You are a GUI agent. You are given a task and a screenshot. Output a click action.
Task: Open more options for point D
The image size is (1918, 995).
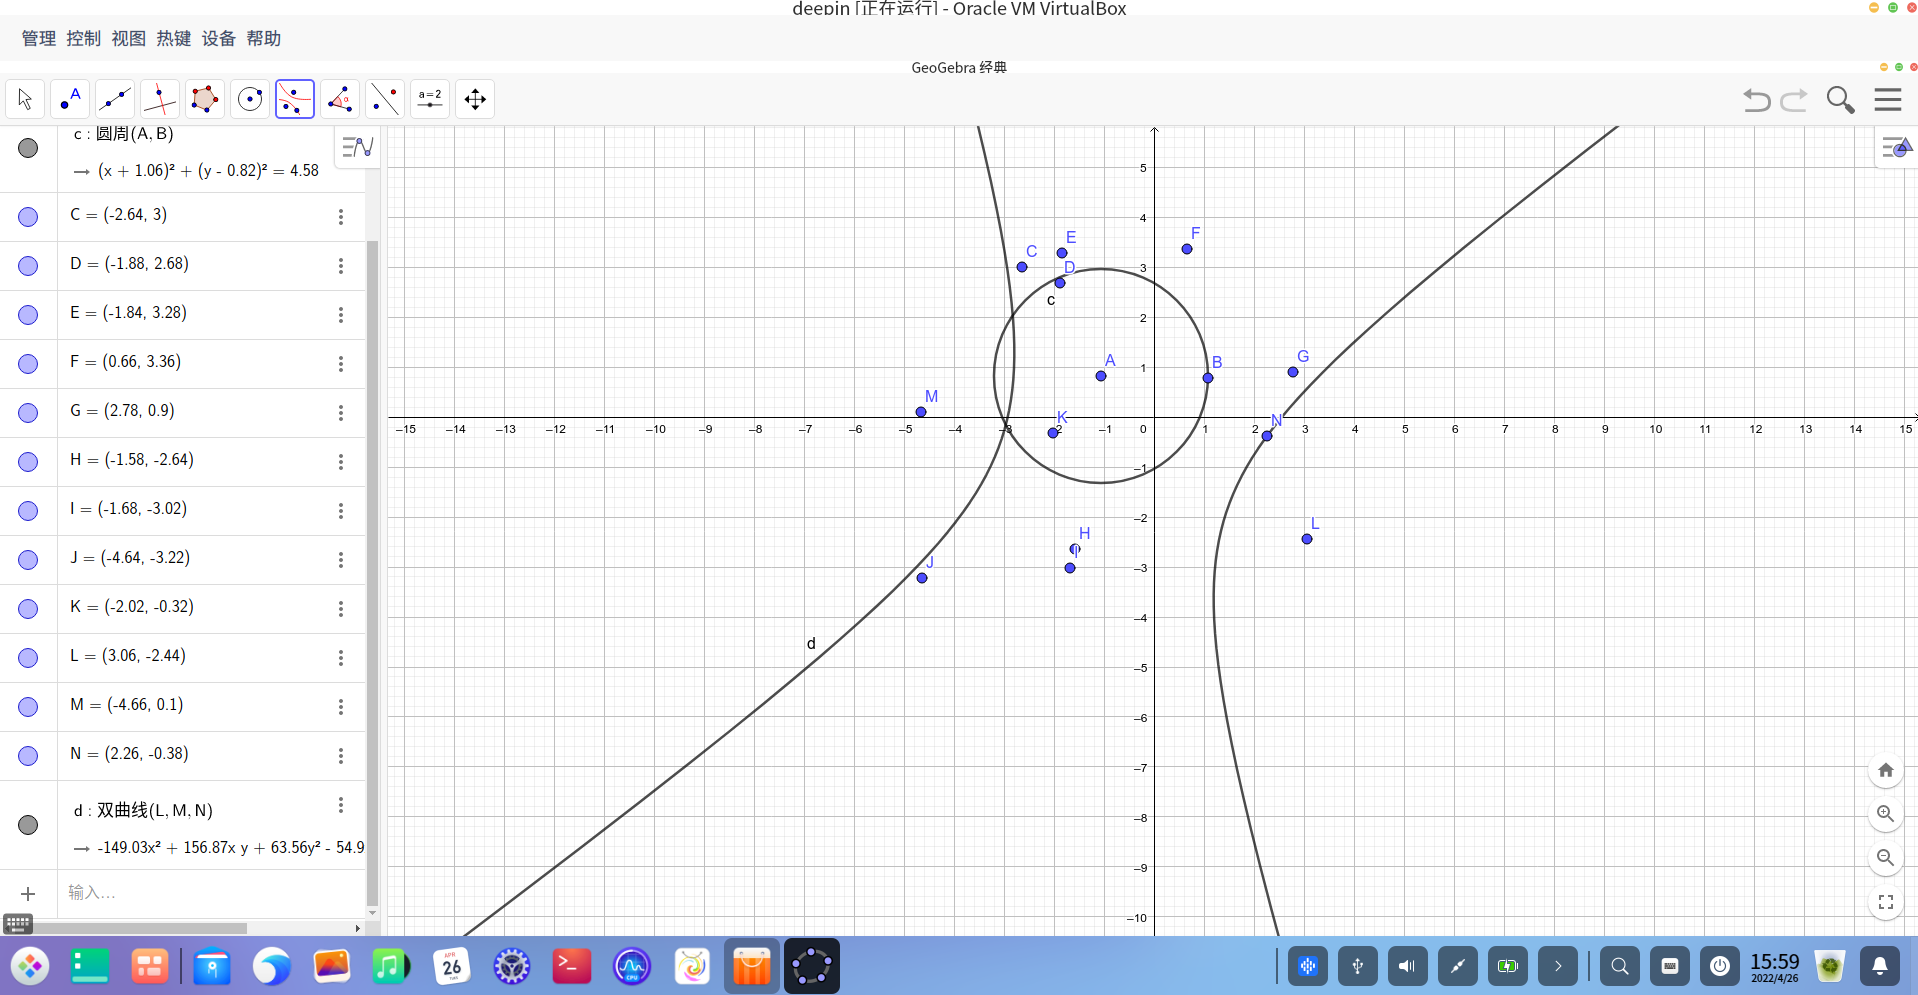click(341, 266)
